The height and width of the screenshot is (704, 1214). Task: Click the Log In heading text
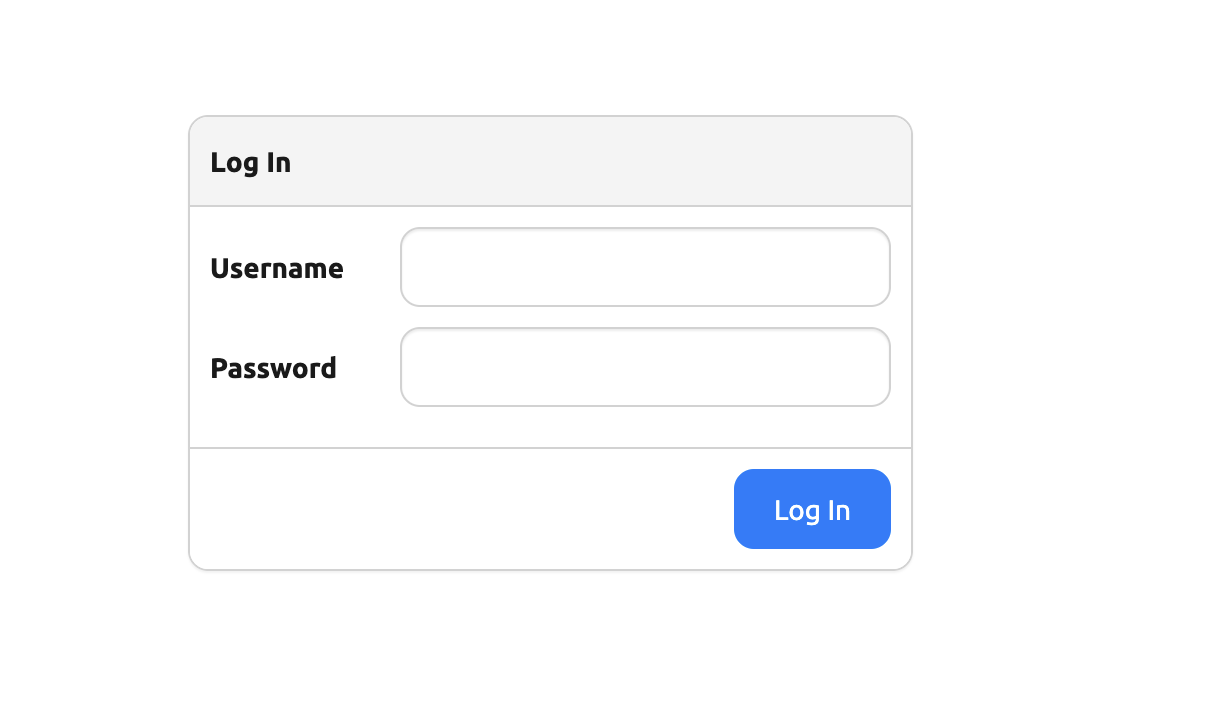point(250,162)
